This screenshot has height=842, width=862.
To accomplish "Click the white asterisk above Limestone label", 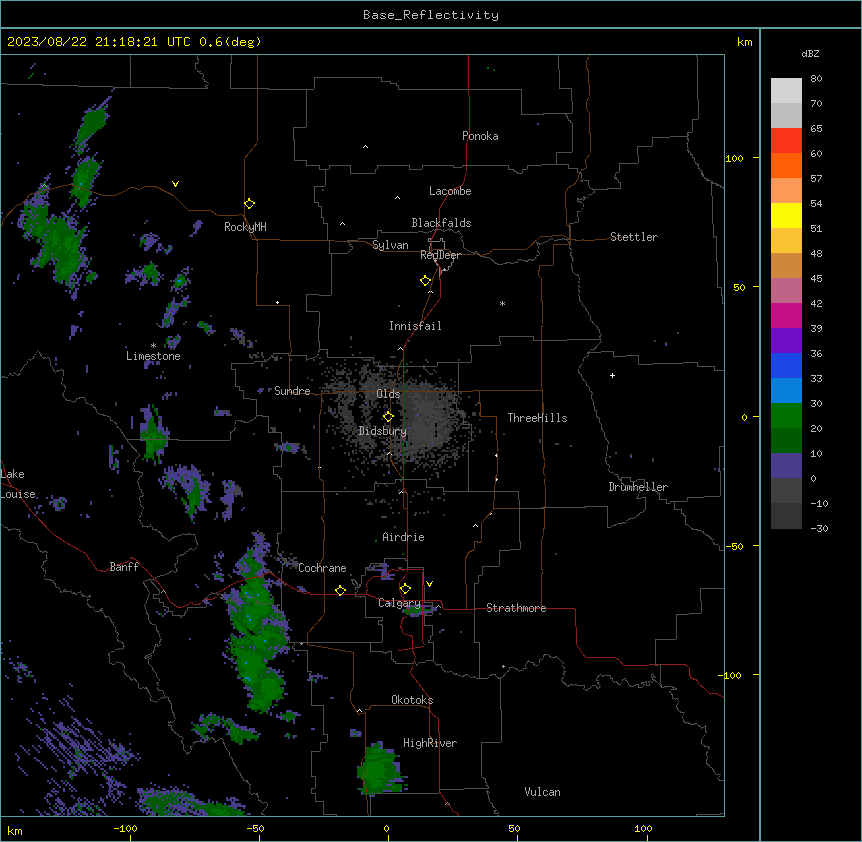I will coord(153,346).
